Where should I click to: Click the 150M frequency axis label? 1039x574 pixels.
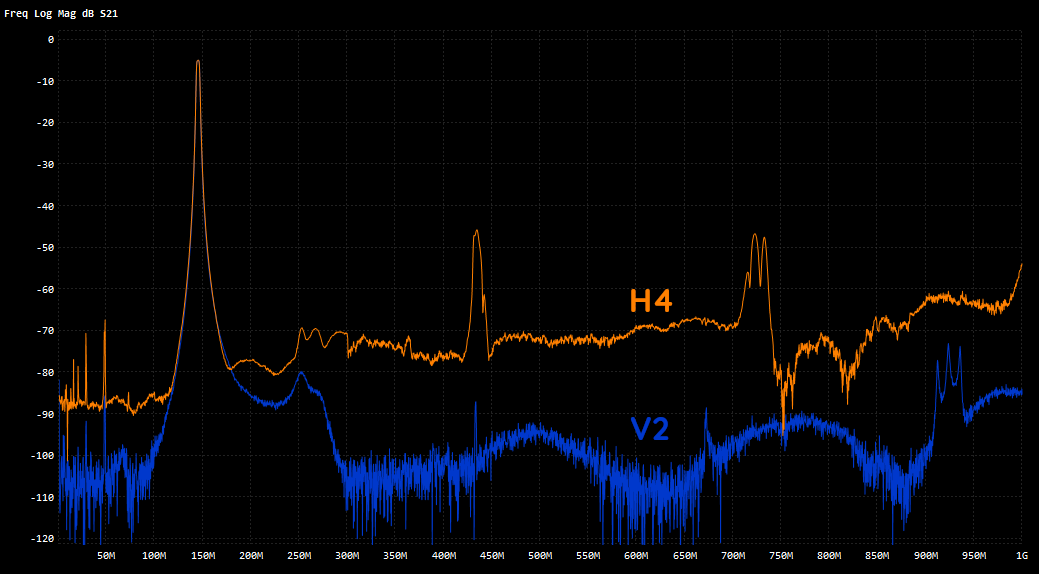tap(203, 555)
